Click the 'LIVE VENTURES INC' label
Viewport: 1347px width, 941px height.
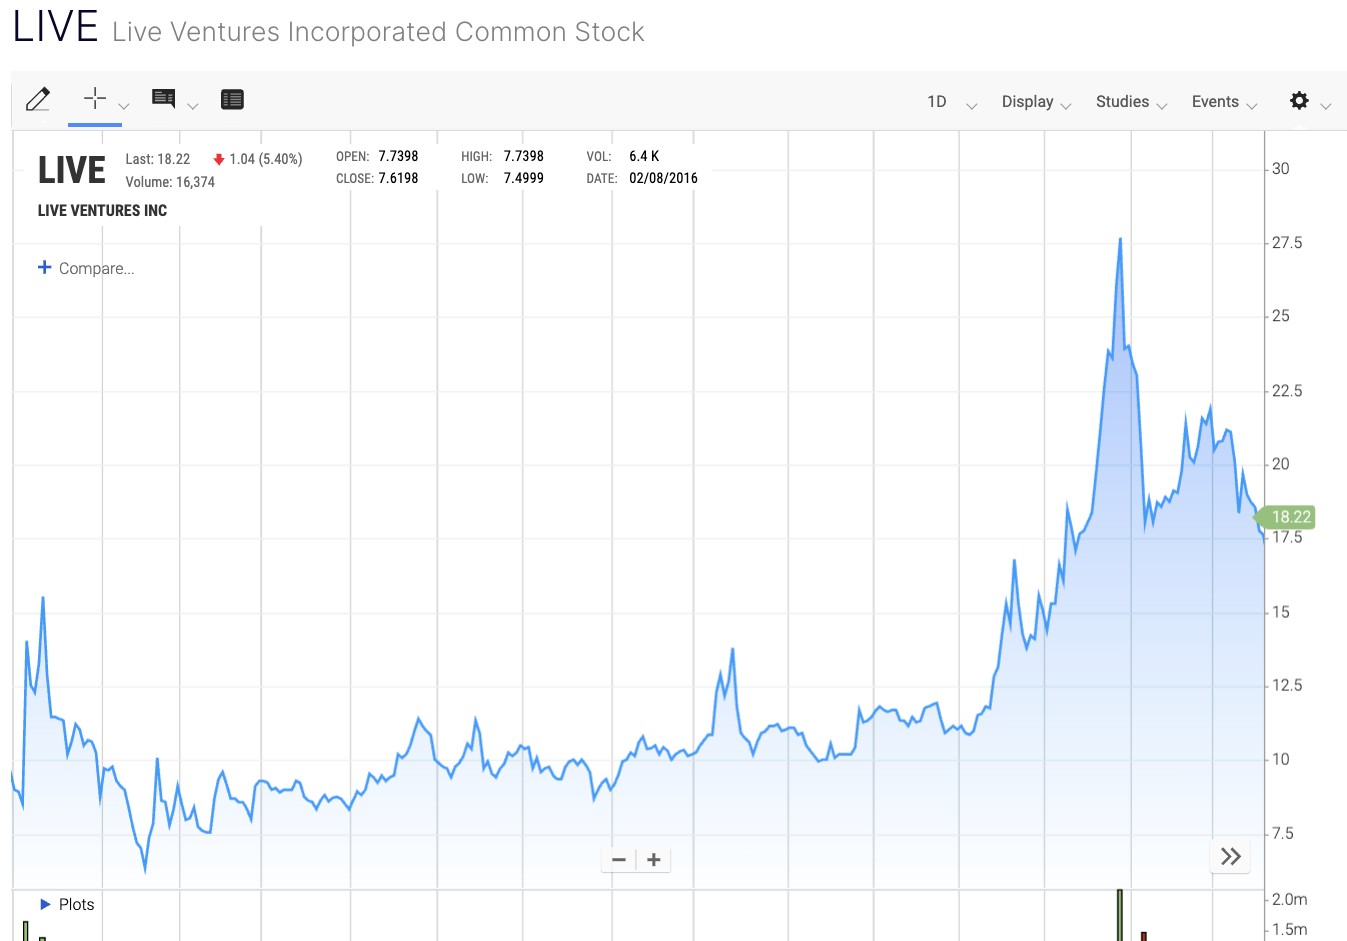102,211
